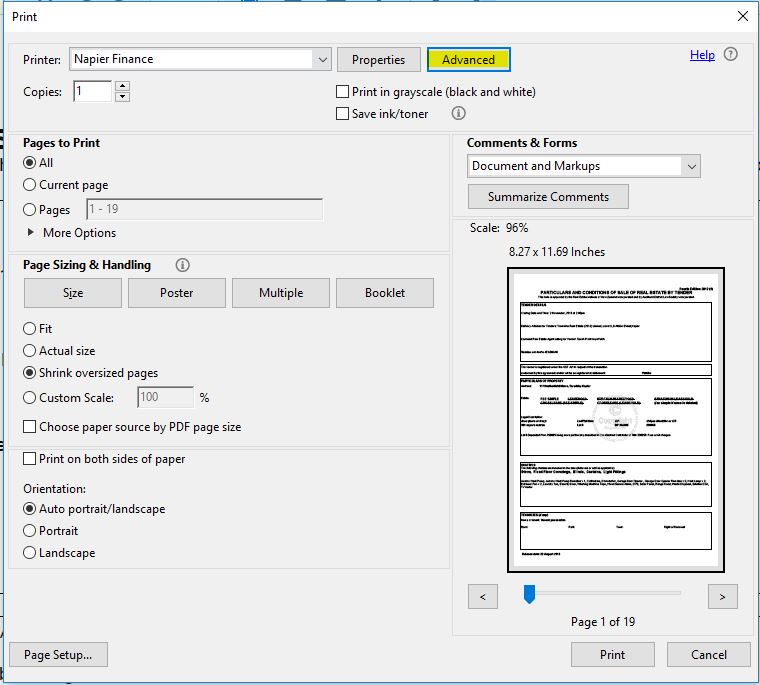Open the Help link
Screen dimensions: 760x685
(702, 55)
